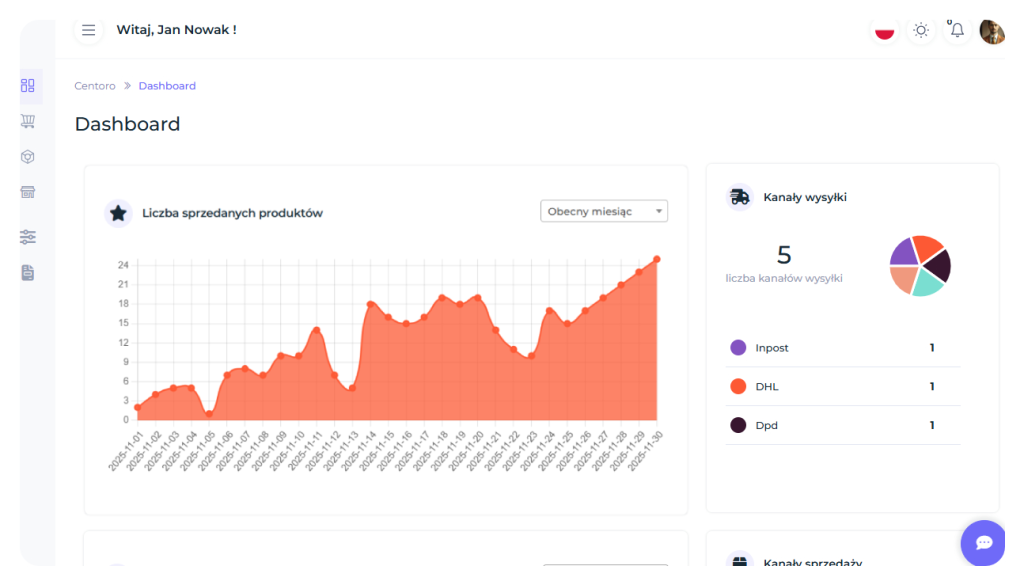Click the hexagon products icon in sidebar

28,157
